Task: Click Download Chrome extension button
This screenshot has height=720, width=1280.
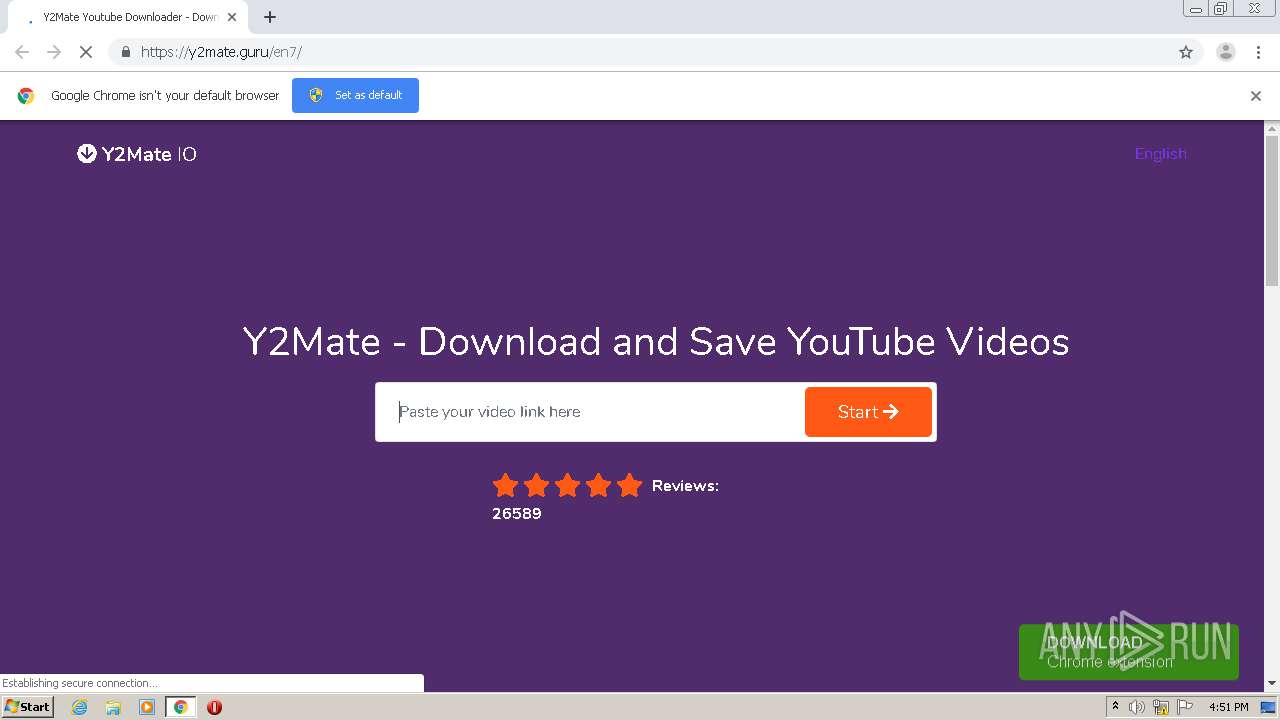Action: (1128, 652)
